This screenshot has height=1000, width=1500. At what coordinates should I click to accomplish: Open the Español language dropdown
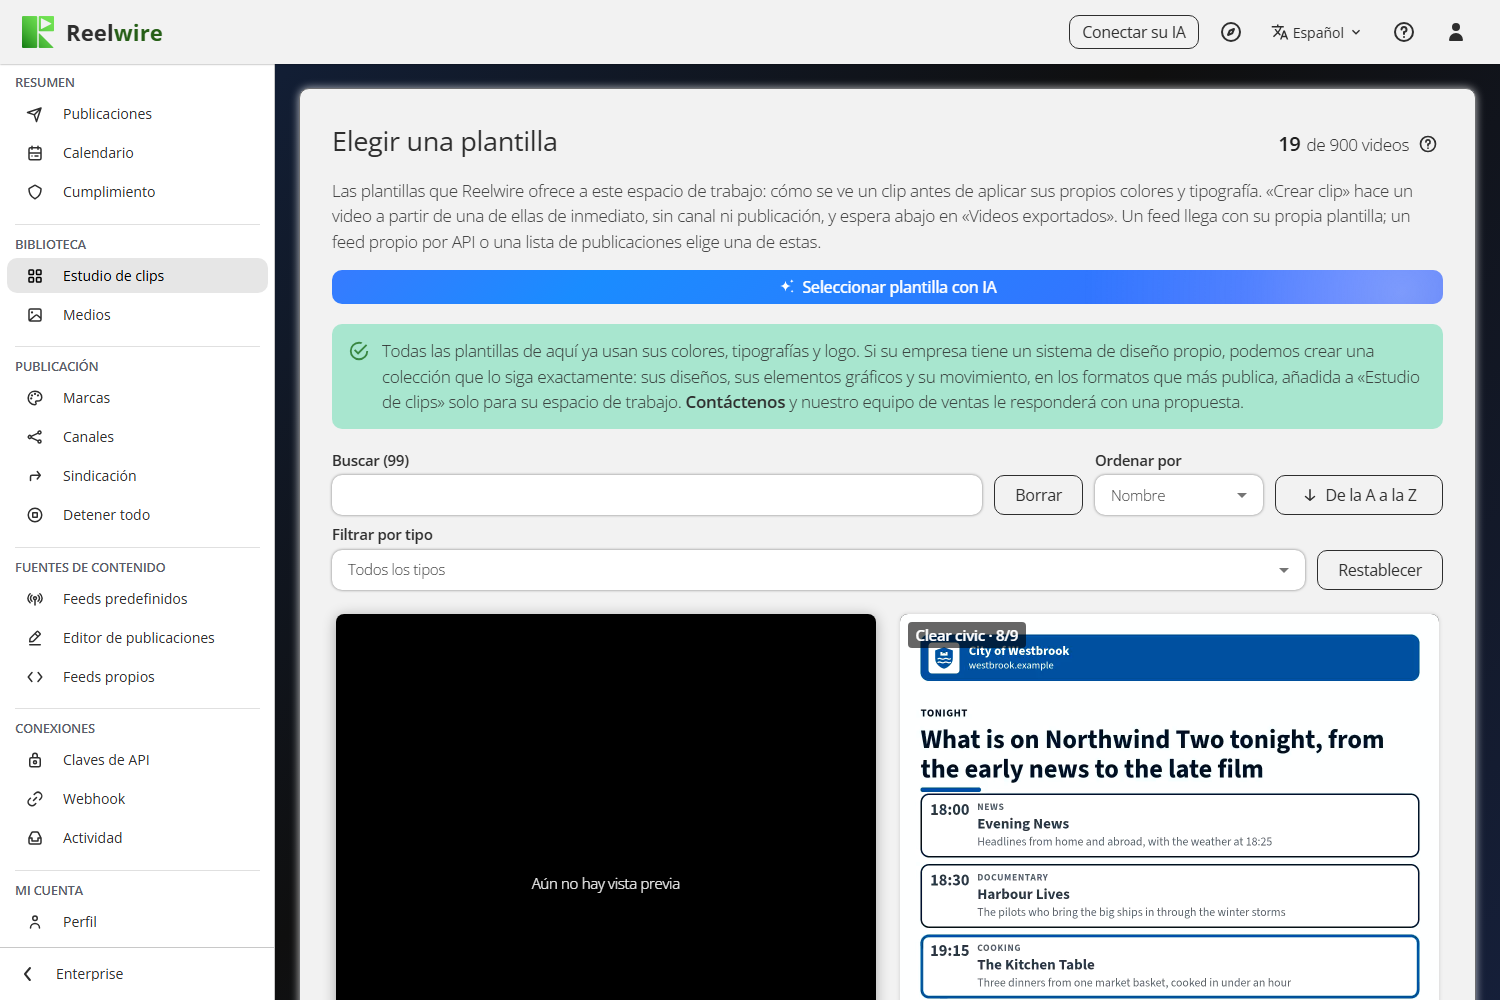pos(1316,32)
